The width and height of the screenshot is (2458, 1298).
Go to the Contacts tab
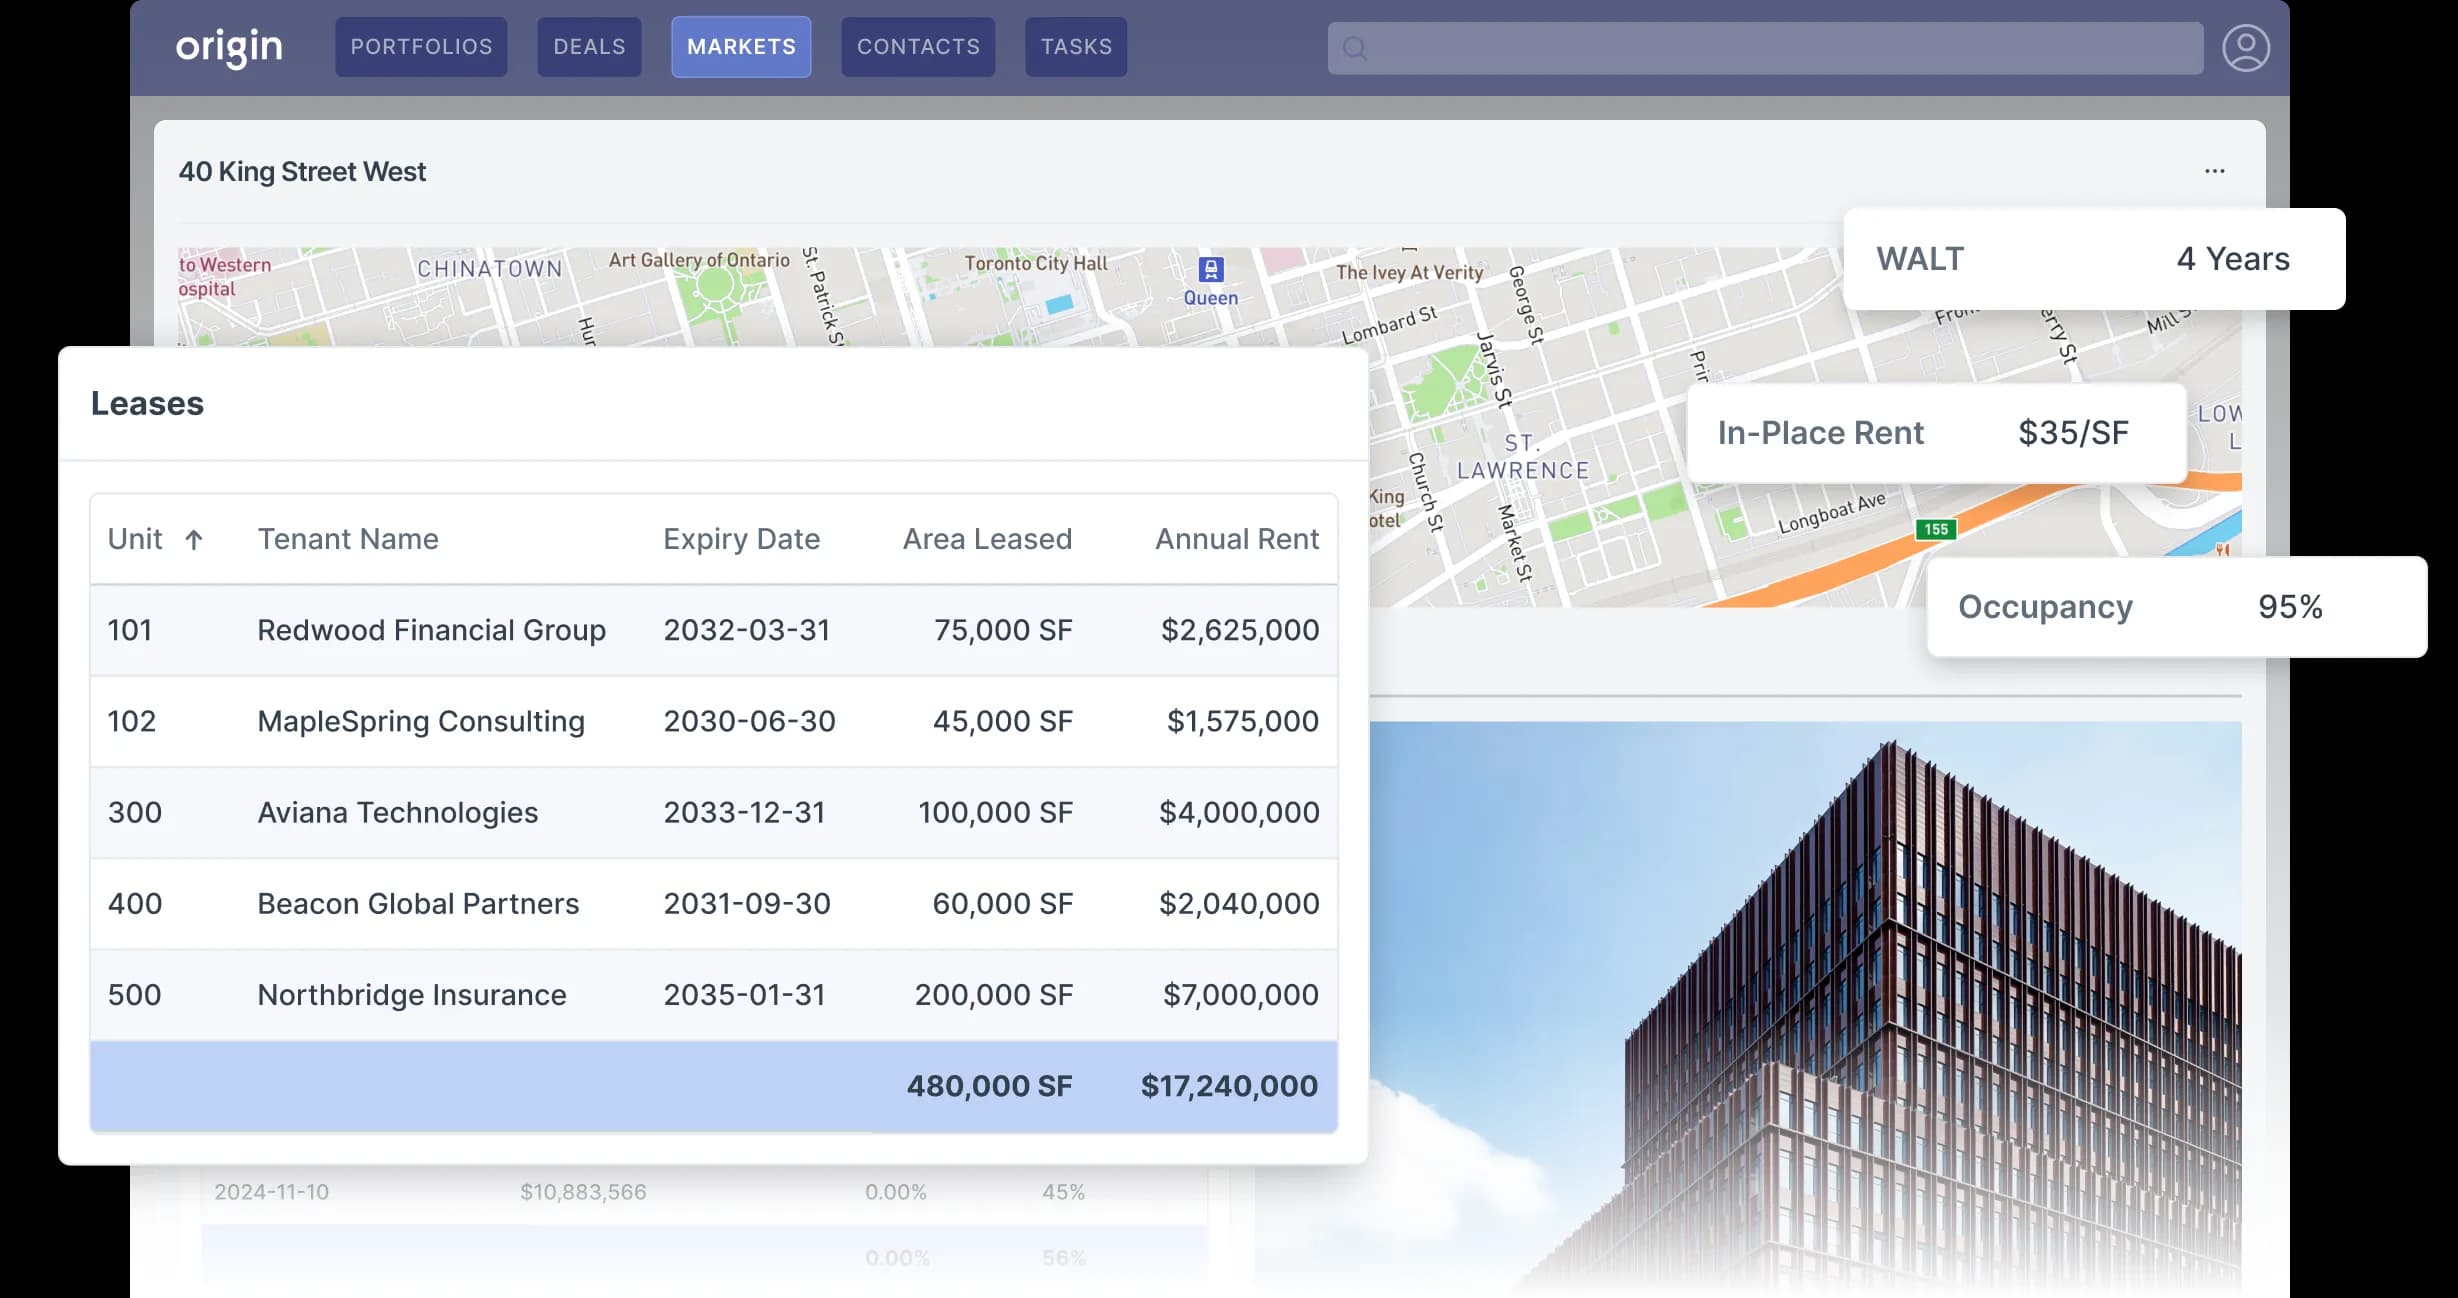pyautogui.click(x=918, y=47)
